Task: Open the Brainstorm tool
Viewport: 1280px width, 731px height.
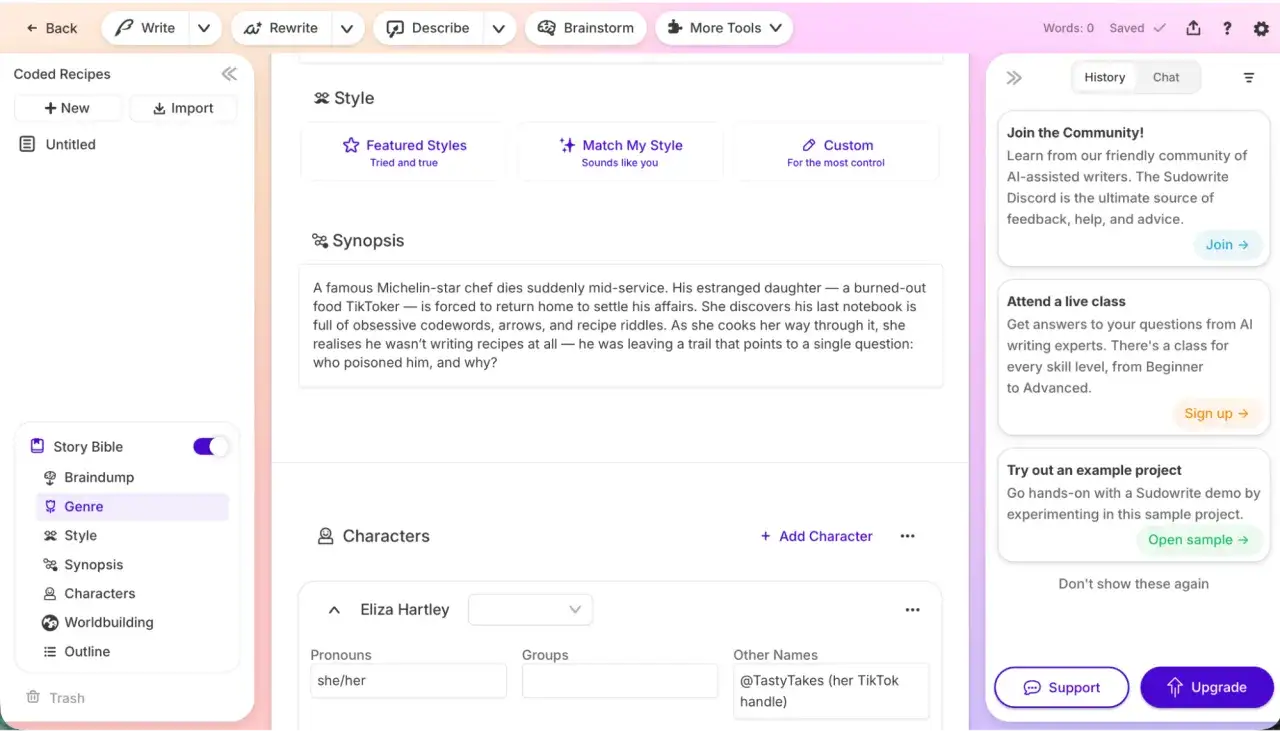Action: pyautogui.click(x=586, y=28)
